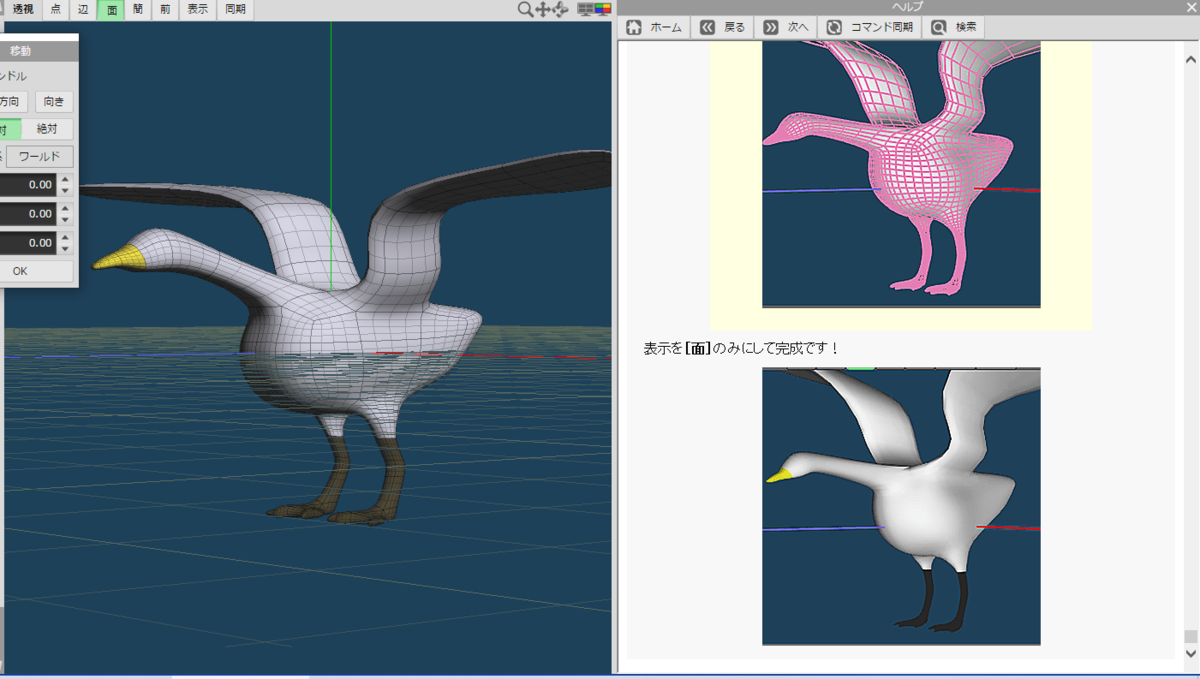The width and height of the screenshot is (1200, 679).
Task: Increase the third 0.00 value with up arrow
Action: [x=66, y=238]
